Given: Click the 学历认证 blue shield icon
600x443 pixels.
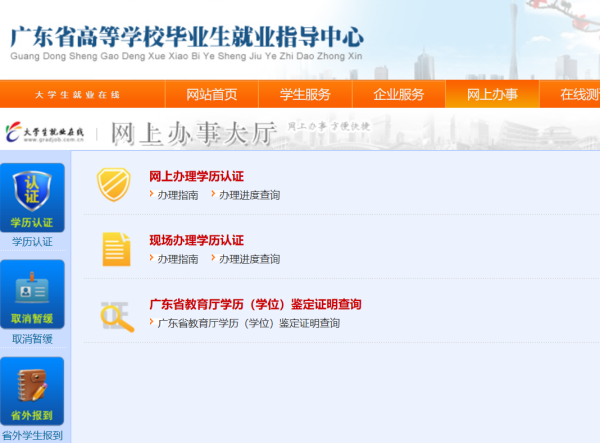Looking at the screenshot, I should [32, 198].
